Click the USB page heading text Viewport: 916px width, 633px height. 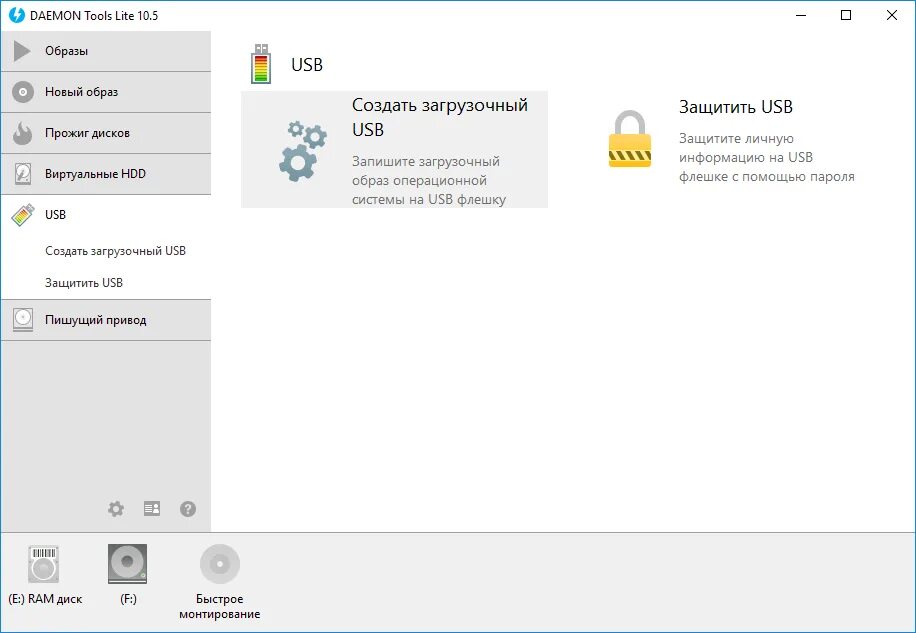pos(307,64)
